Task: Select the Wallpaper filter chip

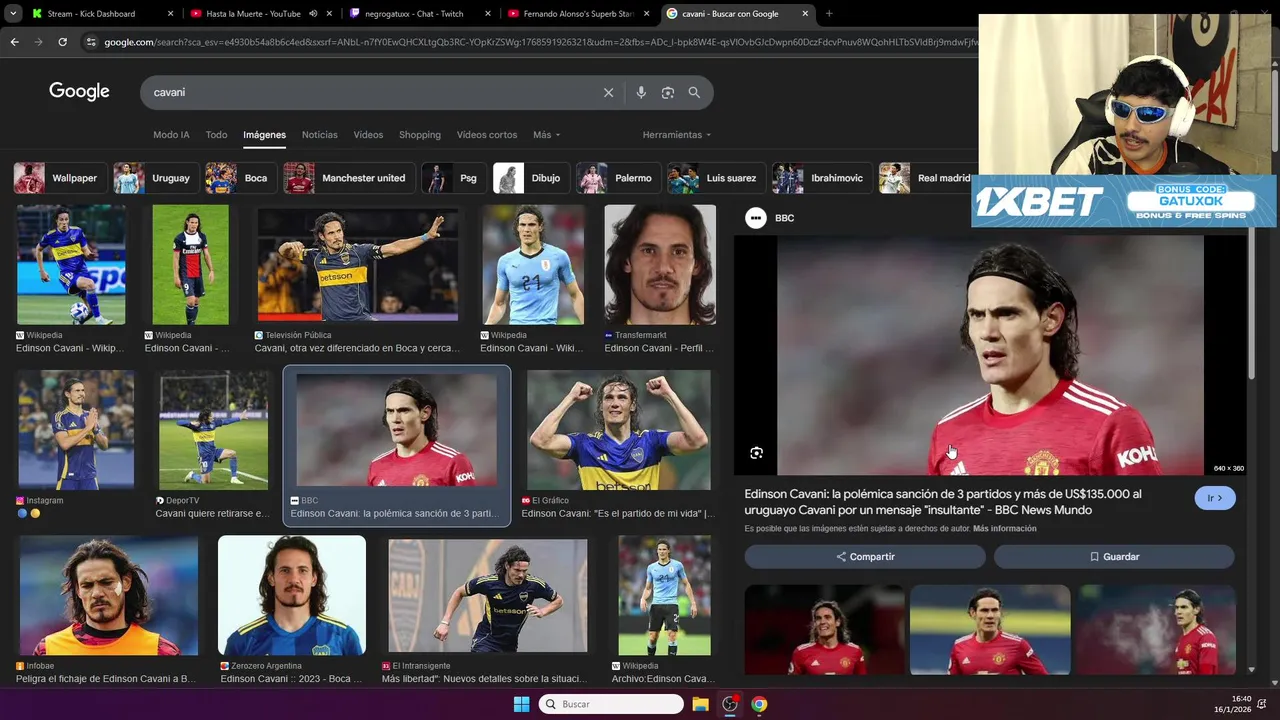Action: (x=59, y=178)
